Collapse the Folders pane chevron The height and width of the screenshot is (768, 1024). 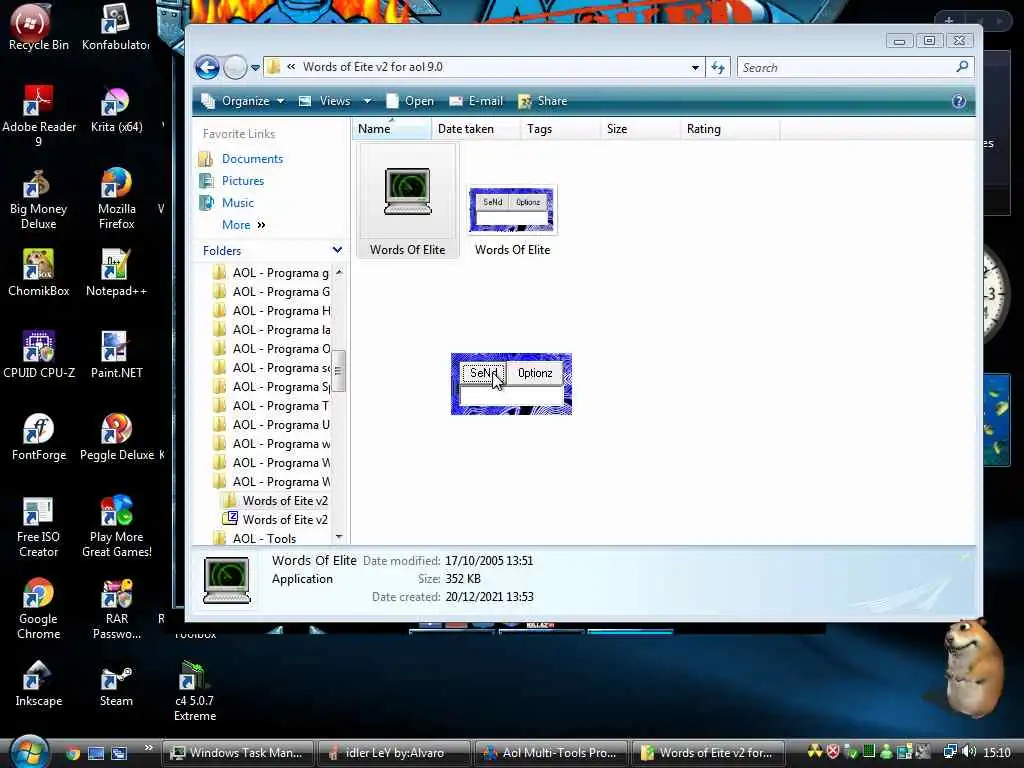pyautogui.click(x=337, y=250)
